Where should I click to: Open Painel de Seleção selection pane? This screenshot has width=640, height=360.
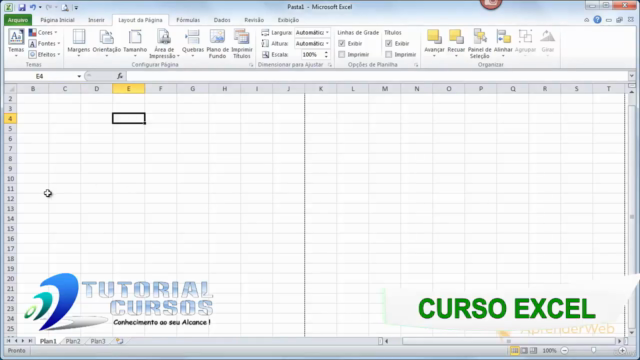coord(480,44)
